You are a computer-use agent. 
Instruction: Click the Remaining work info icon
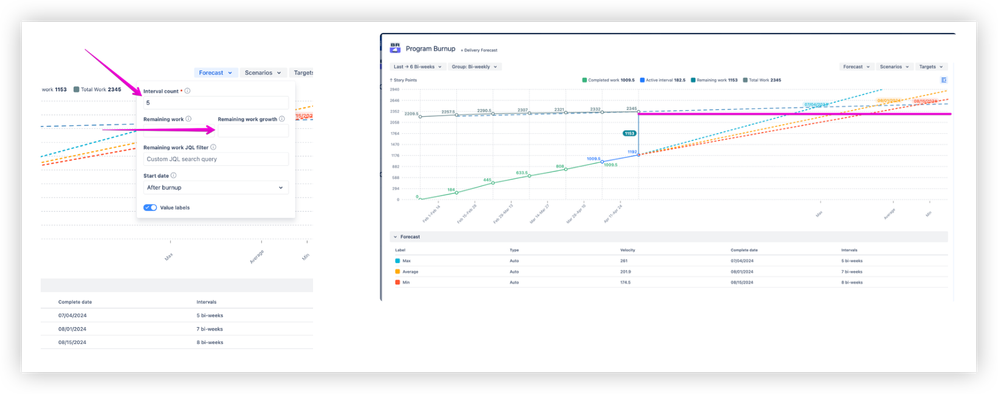point(189,119)
